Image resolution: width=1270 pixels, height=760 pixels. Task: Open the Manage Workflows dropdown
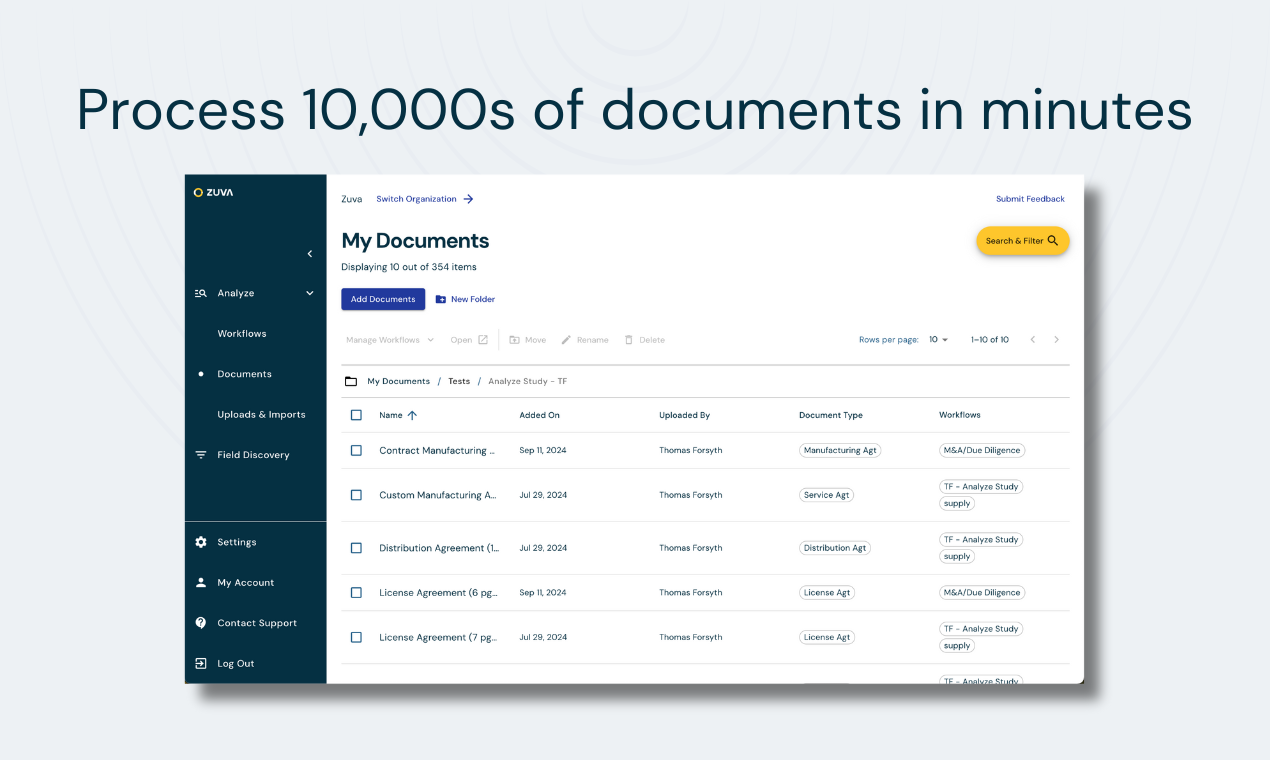point(390,340)
